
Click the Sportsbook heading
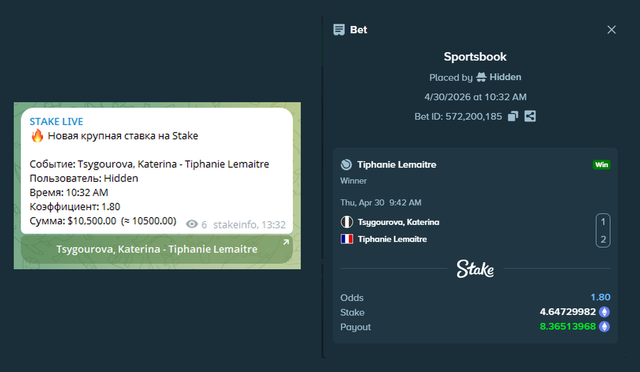pyautogui.click(x=475, y=57)
